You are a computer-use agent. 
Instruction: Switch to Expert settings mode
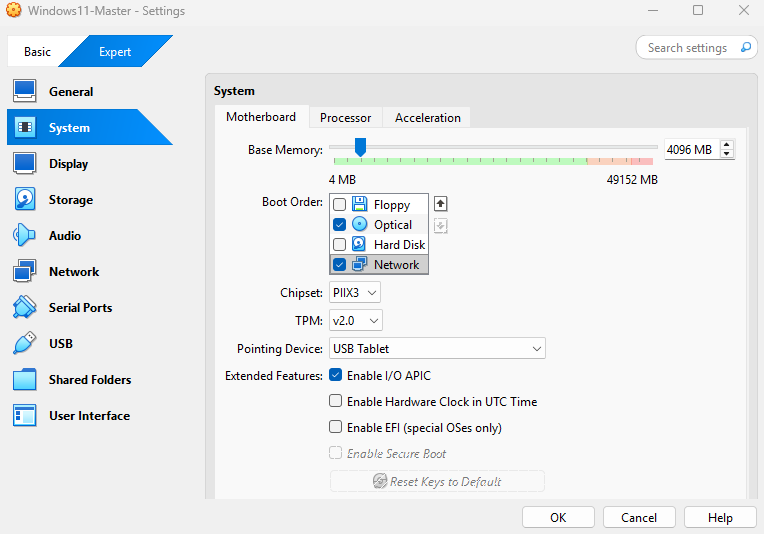coord(115,52)
